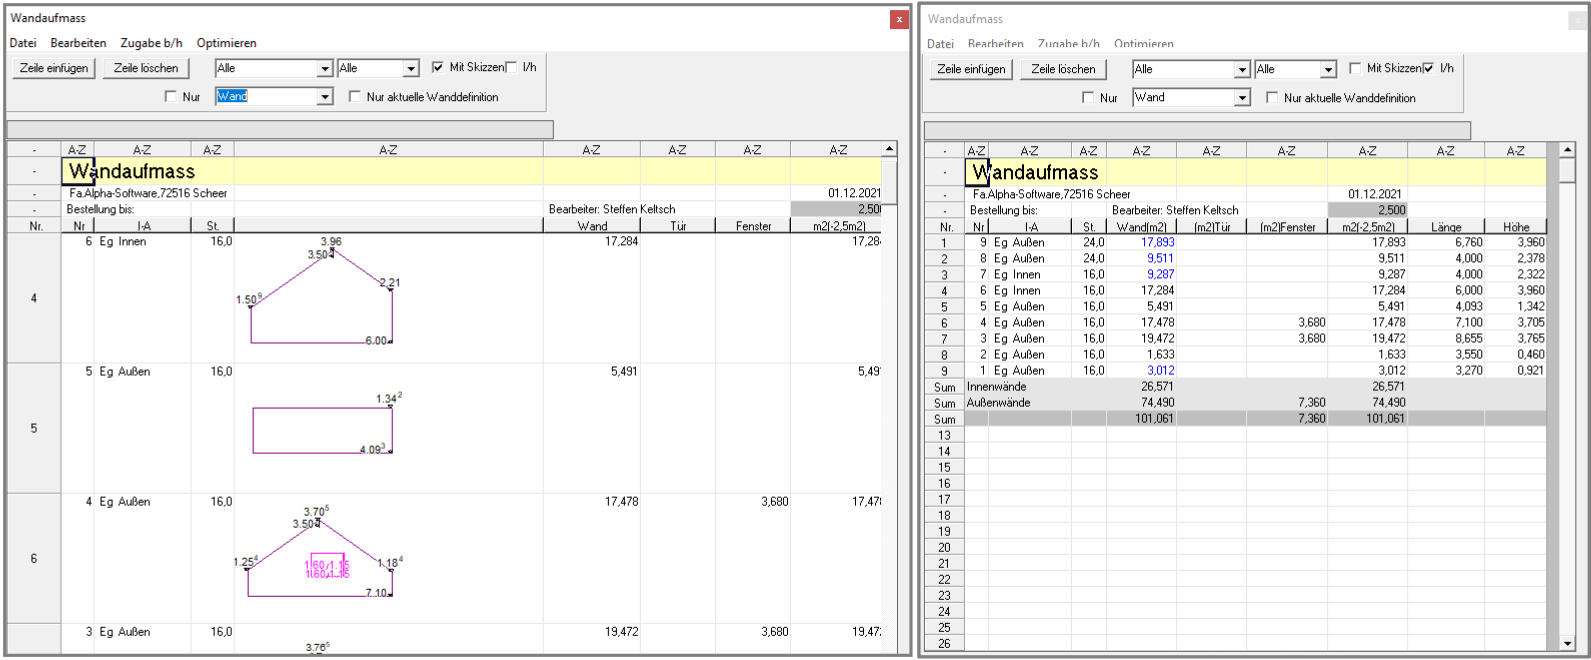Viewport: 1591px width, 660px height.
Task: Open the Alle dropdown beside Zeile löschen, Länge/Höhe window
Action: tap(1242, 69)
